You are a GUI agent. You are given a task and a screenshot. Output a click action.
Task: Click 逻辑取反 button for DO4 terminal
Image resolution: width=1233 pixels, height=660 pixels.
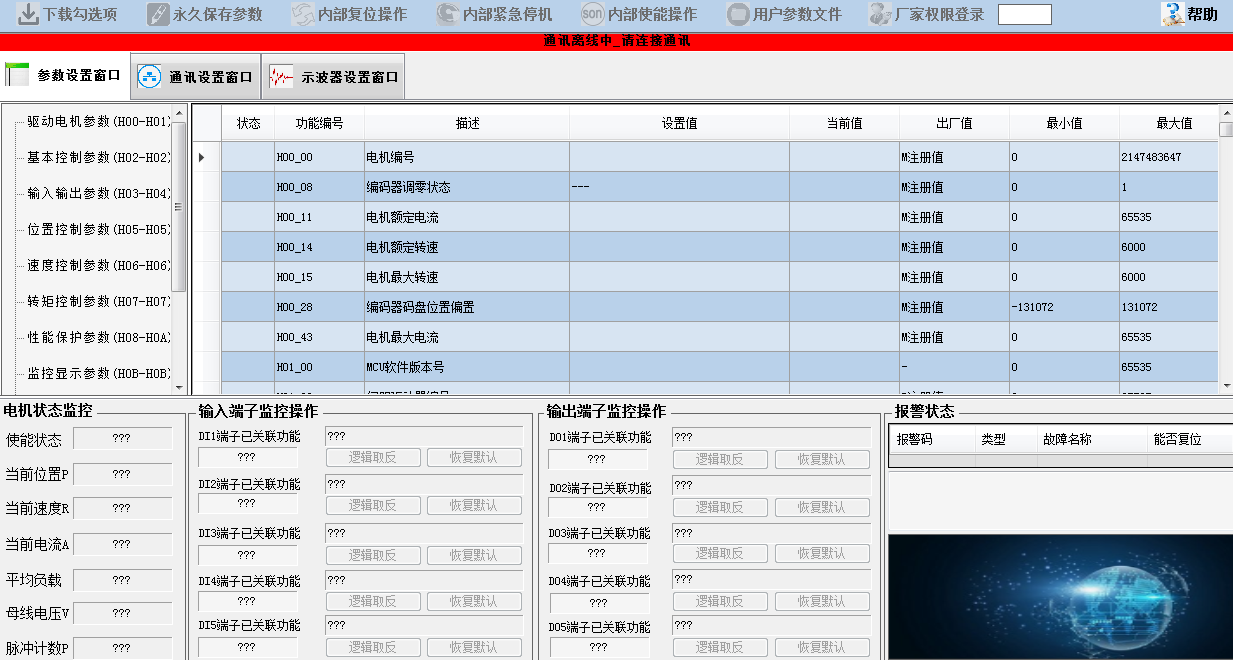(x=720, y=601)
